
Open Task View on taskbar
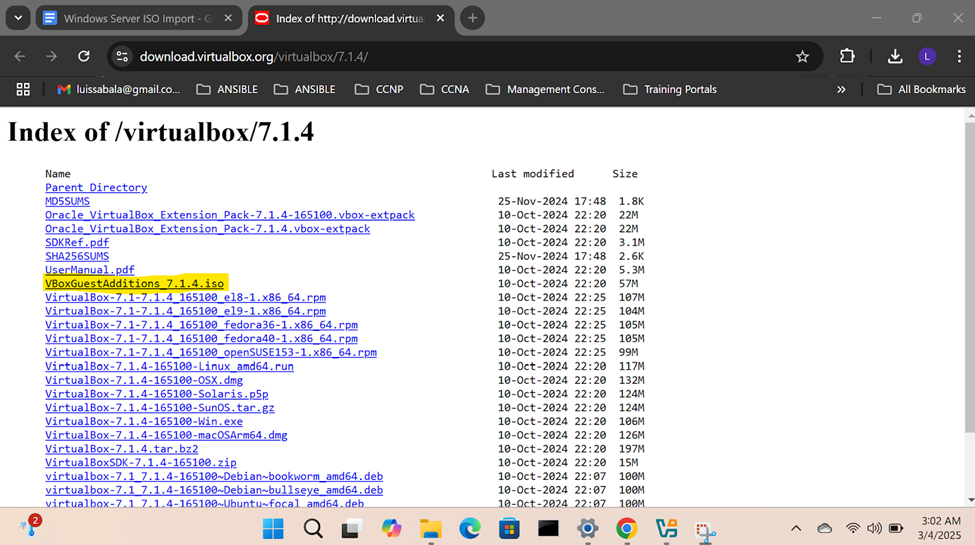352,529
